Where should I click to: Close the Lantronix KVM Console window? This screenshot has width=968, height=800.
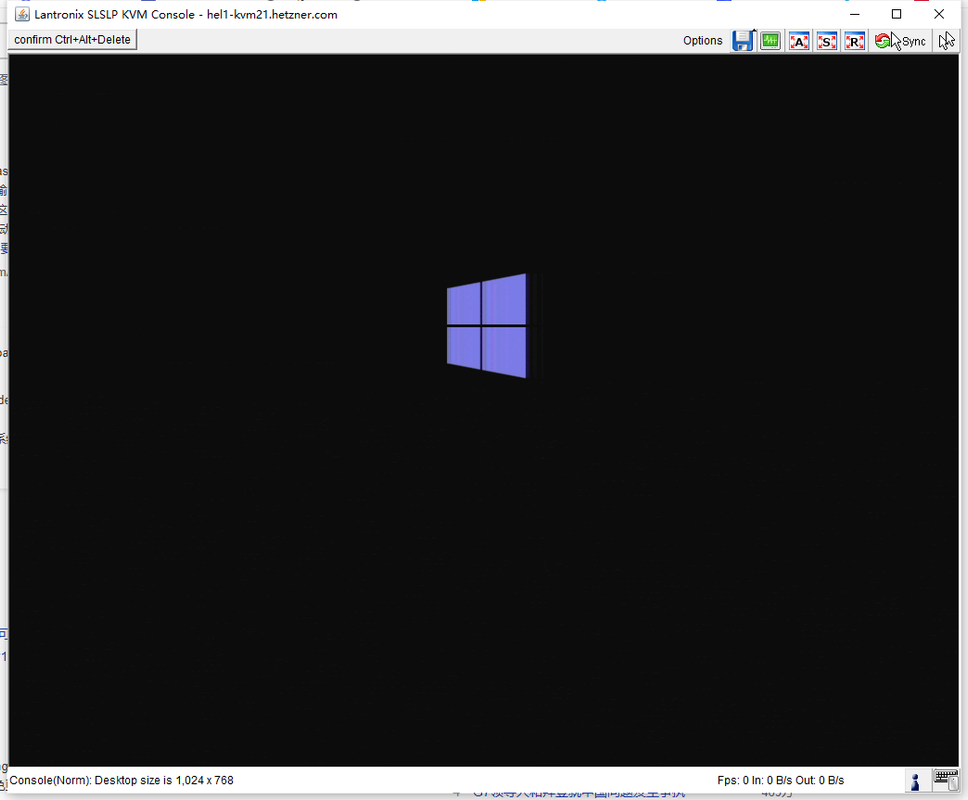(939, 14)
